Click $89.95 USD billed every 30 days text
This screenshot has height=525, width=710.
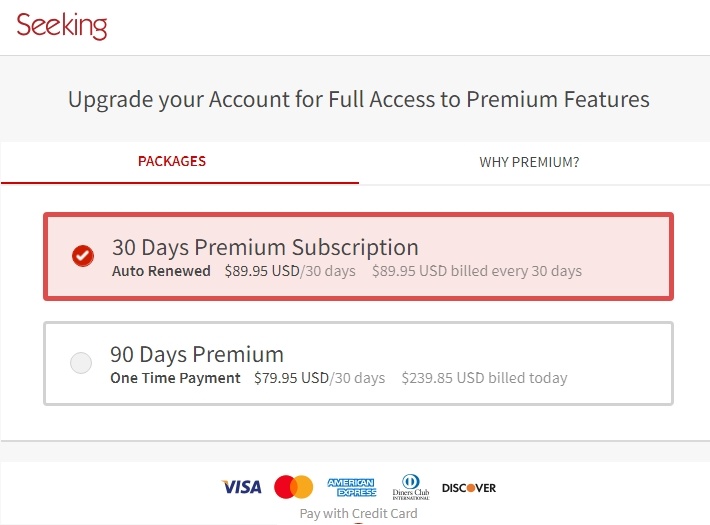coord(477,271)
